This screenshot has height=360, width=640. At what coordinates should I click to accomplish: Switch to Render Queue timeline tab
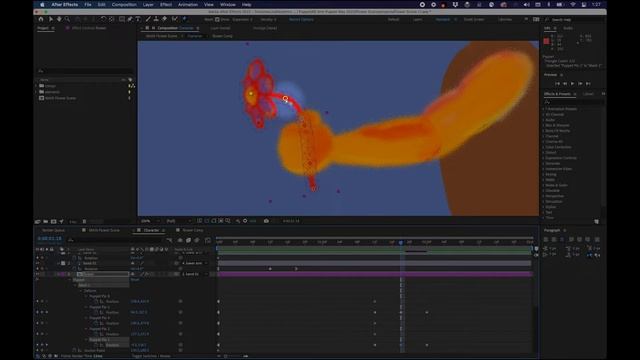tap(53, 230)
